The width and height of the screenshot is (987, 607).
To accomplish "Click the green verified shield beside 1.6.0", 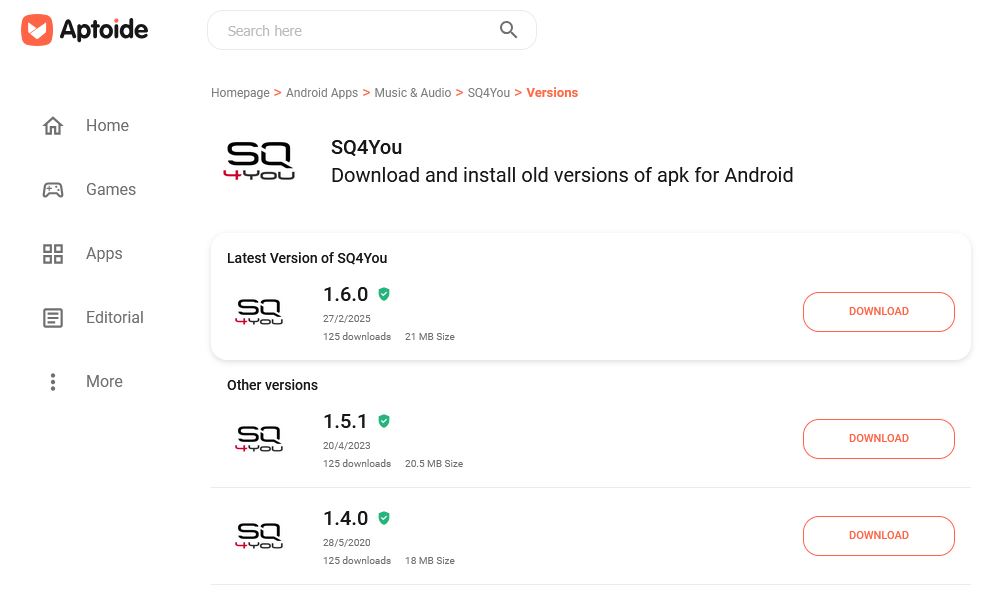I will click(x=384, y=294).
